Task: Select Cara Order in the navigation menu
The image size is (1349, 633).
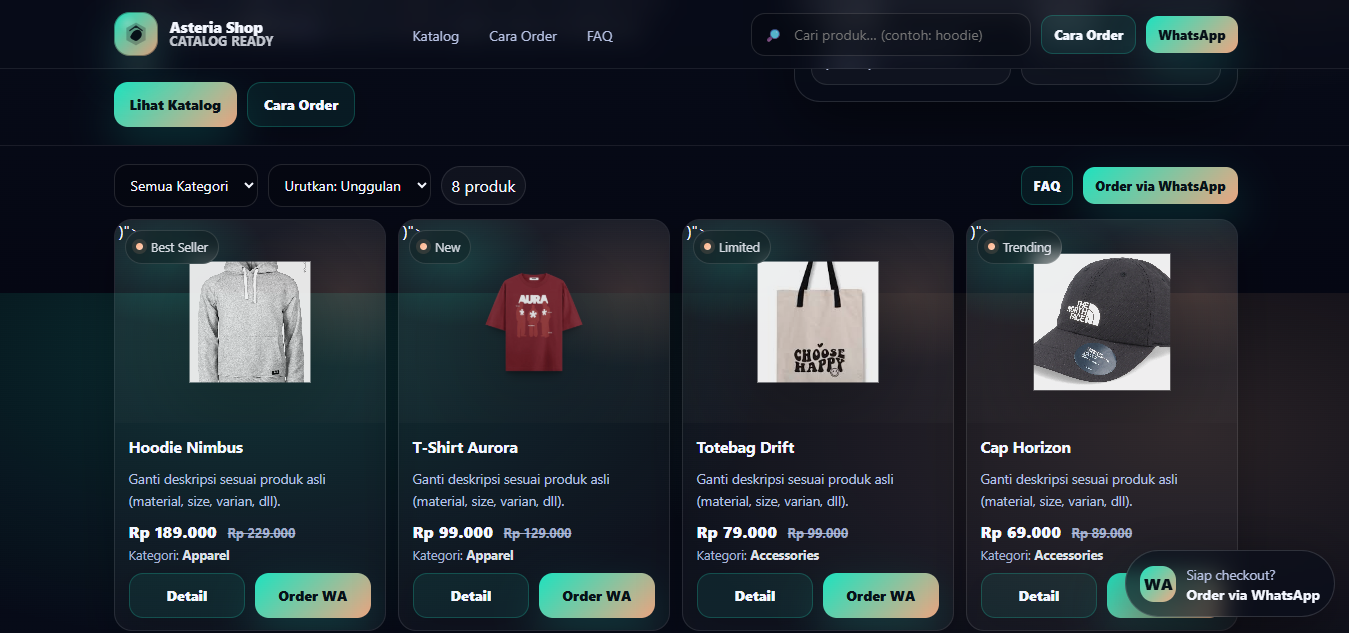Action: (x=522, y=36)
